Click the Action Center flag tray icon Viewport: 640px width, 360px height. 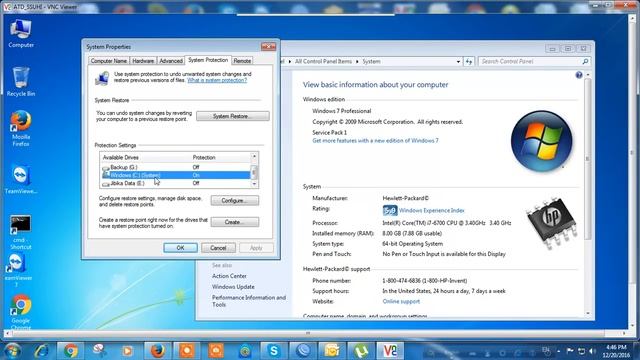[570, 351]
